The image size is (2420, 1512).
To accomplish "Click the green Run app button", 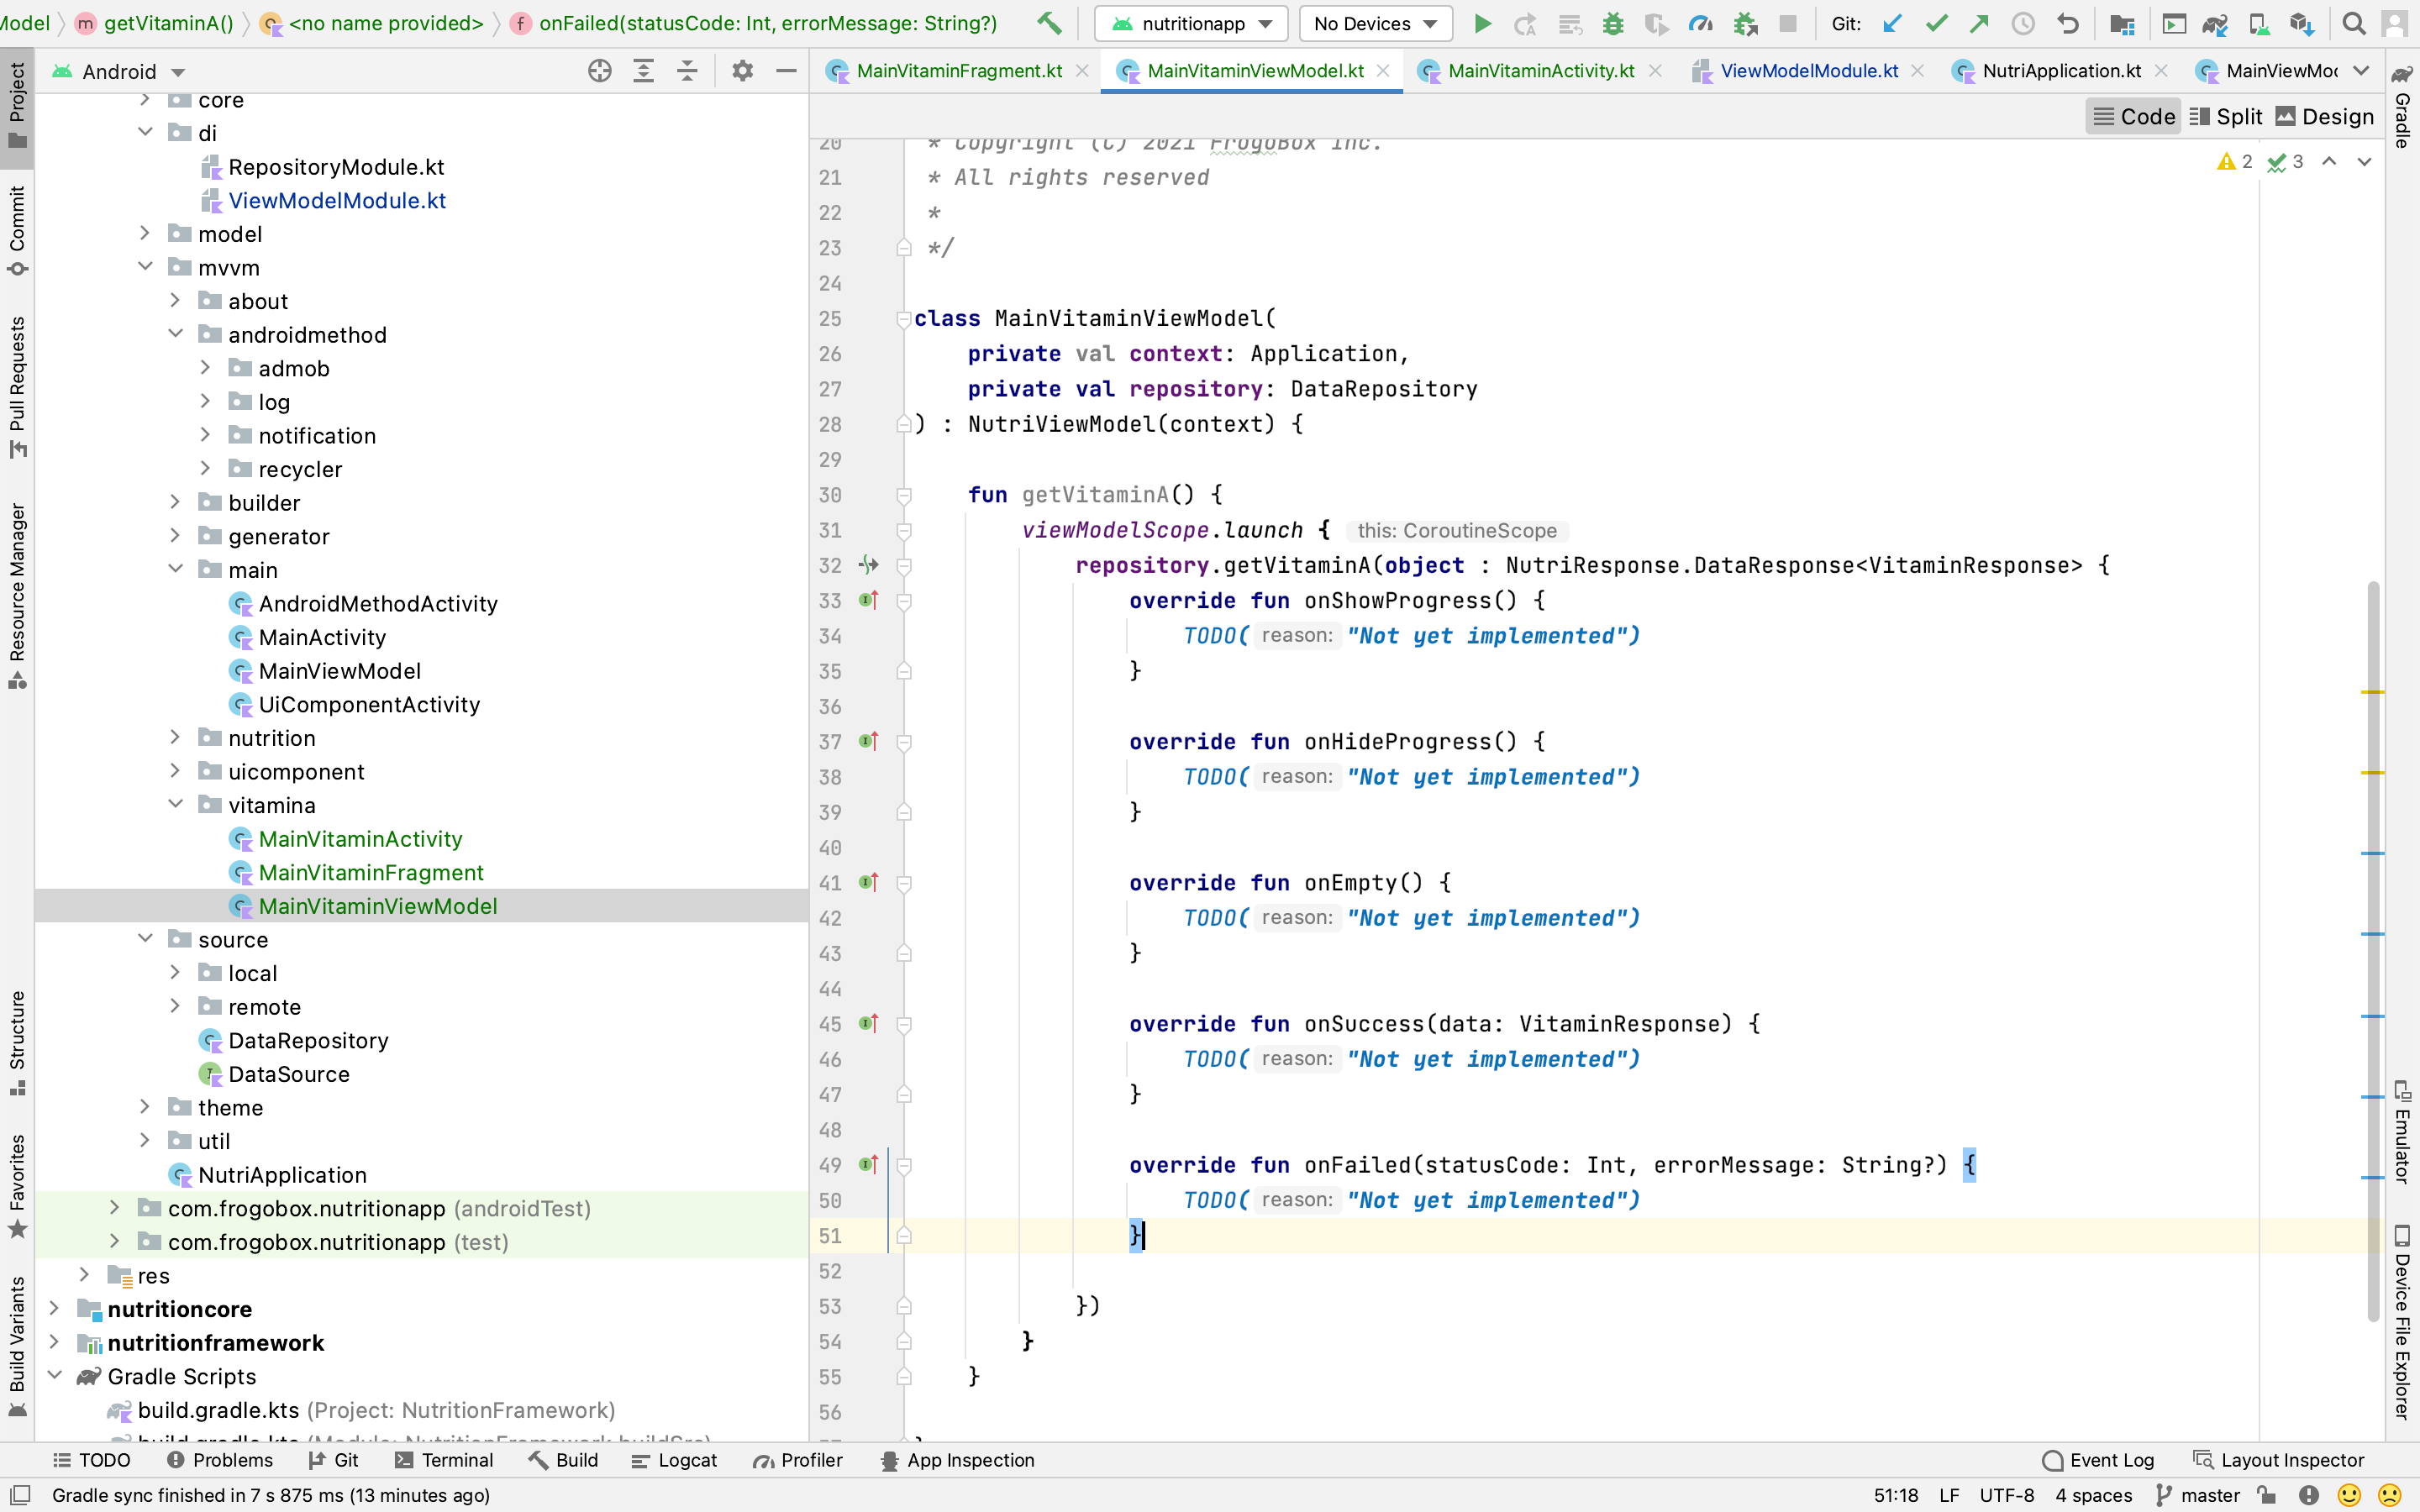I will pos(1482,23).
